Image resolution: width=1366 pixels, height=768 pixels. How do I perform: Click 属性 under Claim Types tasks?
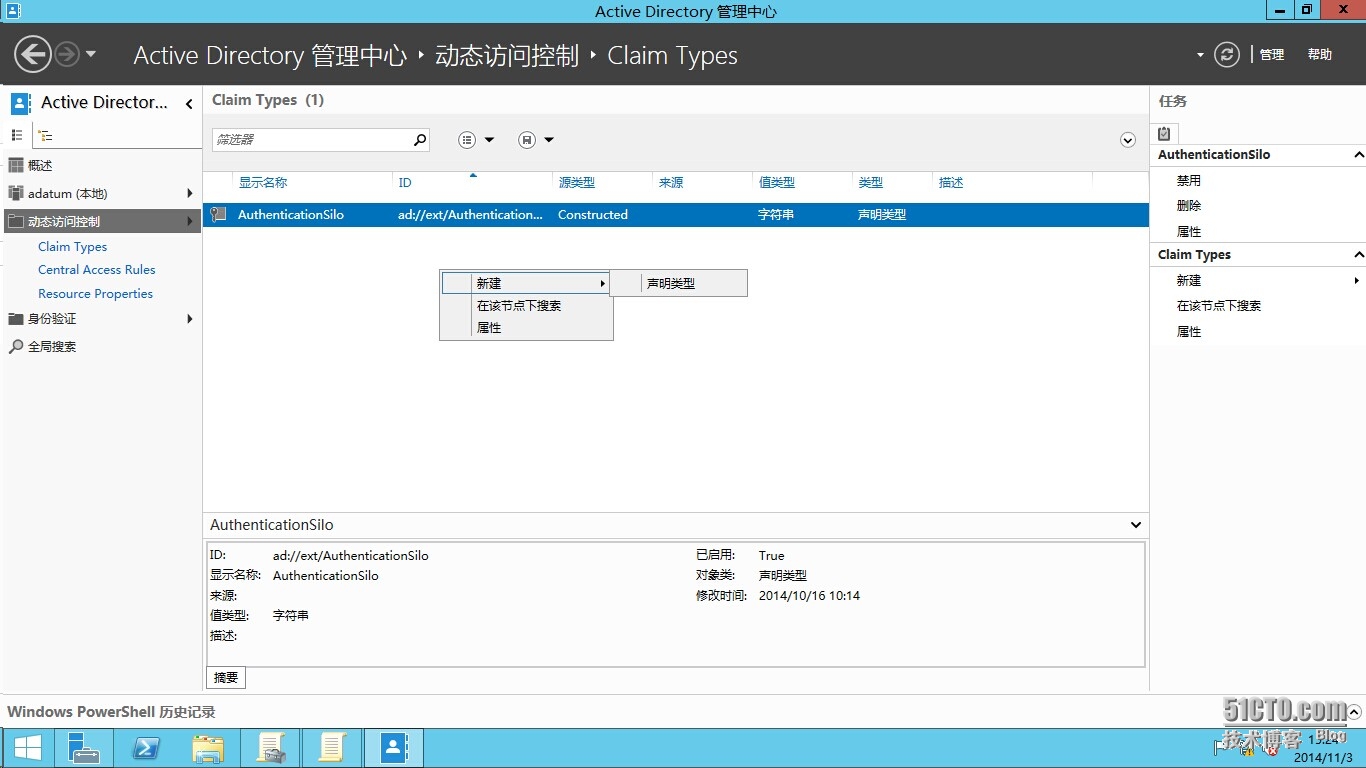coord(1189,332)
